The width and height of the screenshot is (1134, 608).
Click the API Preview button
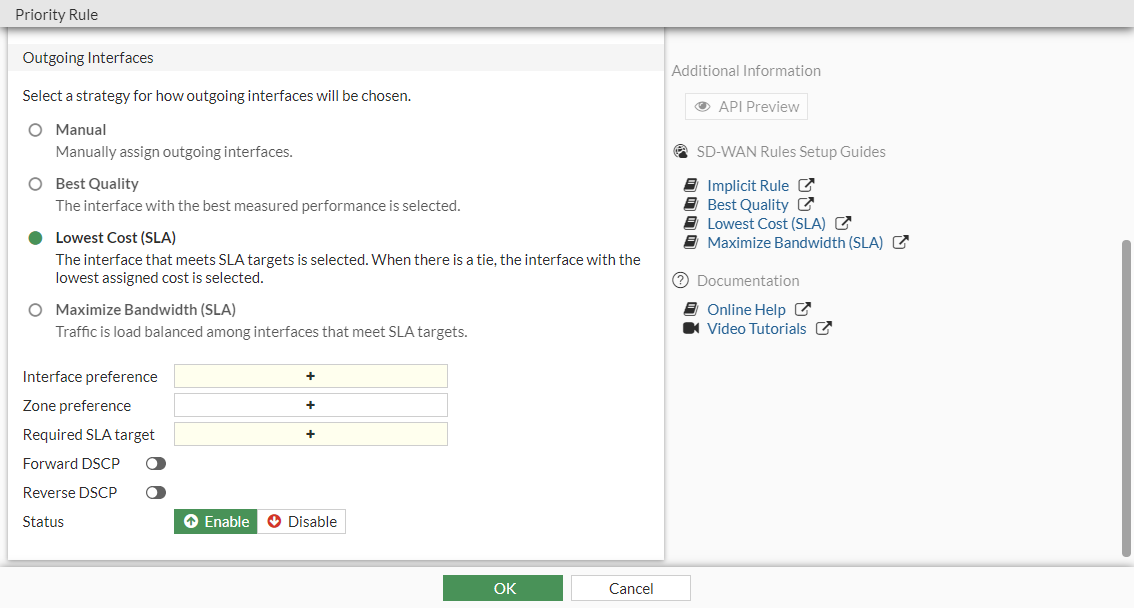[746, 107]
